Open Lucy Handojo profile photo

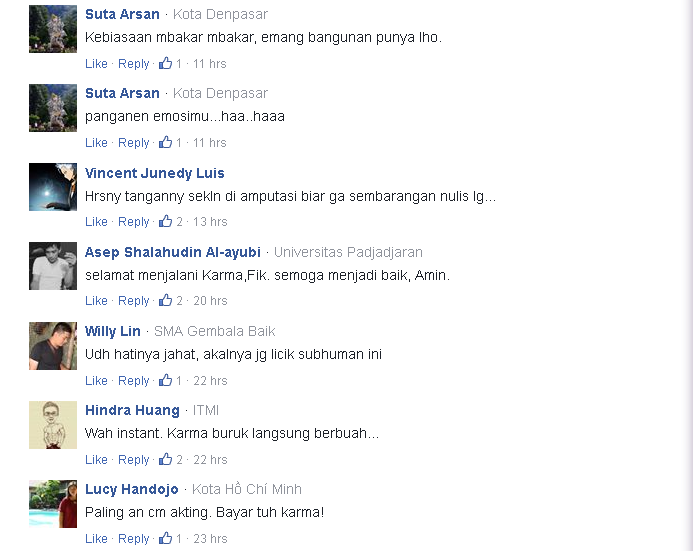pos(53,504)
